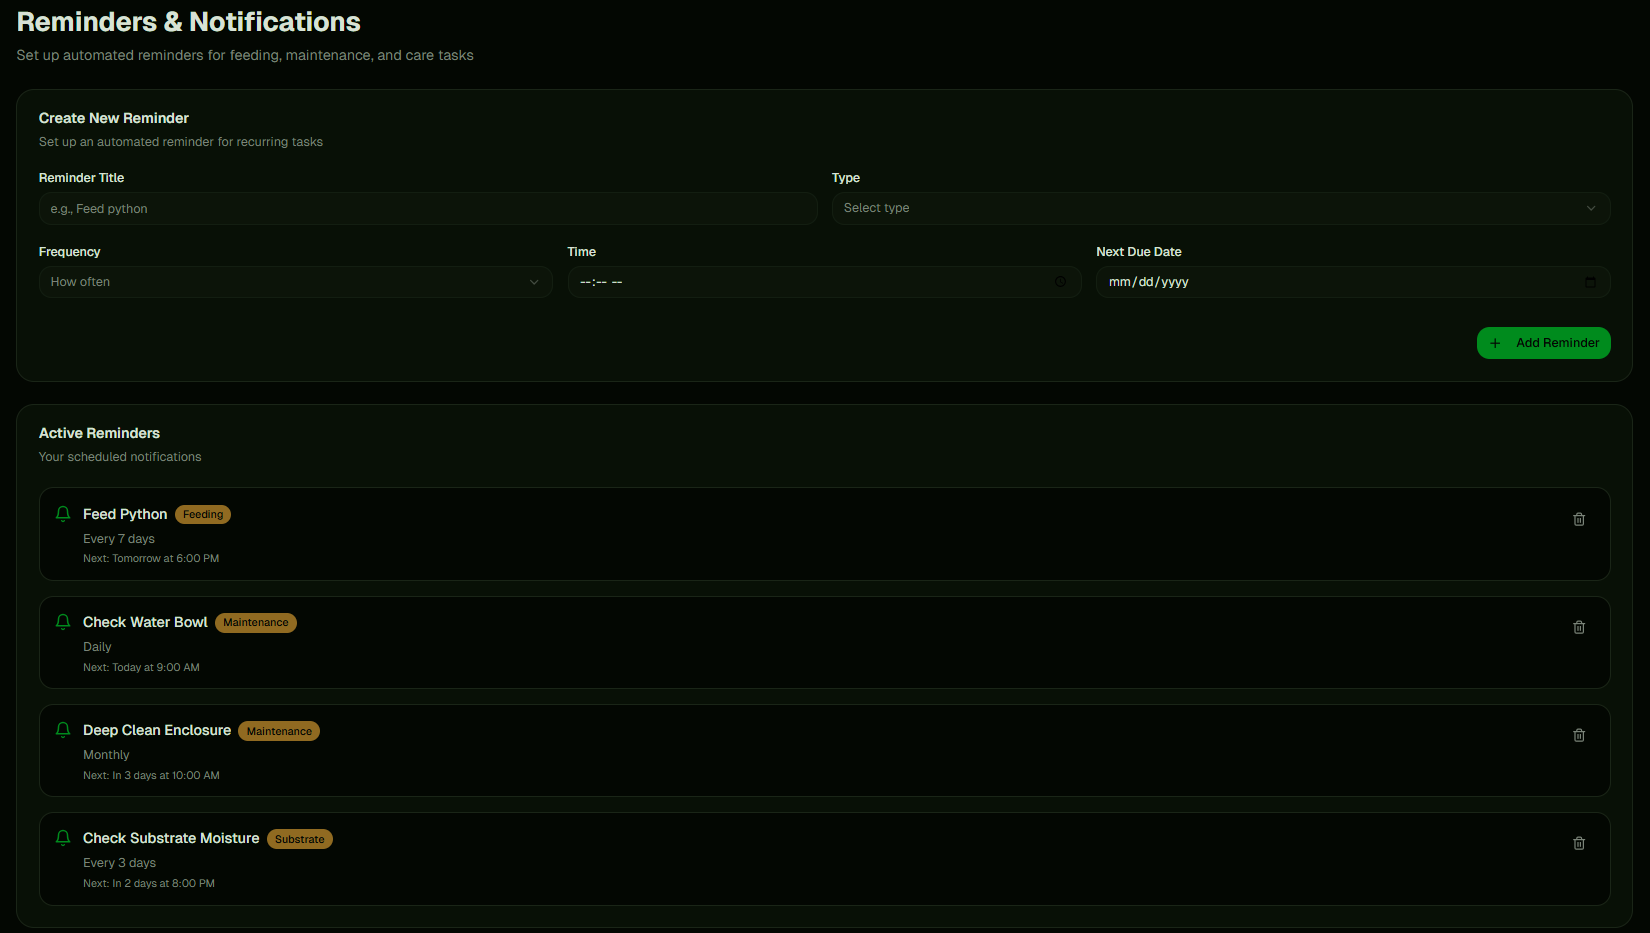Select the Deep Clean Enclosure reminder title
This screenshot has height=933, width=1650.
click(157, 730)
